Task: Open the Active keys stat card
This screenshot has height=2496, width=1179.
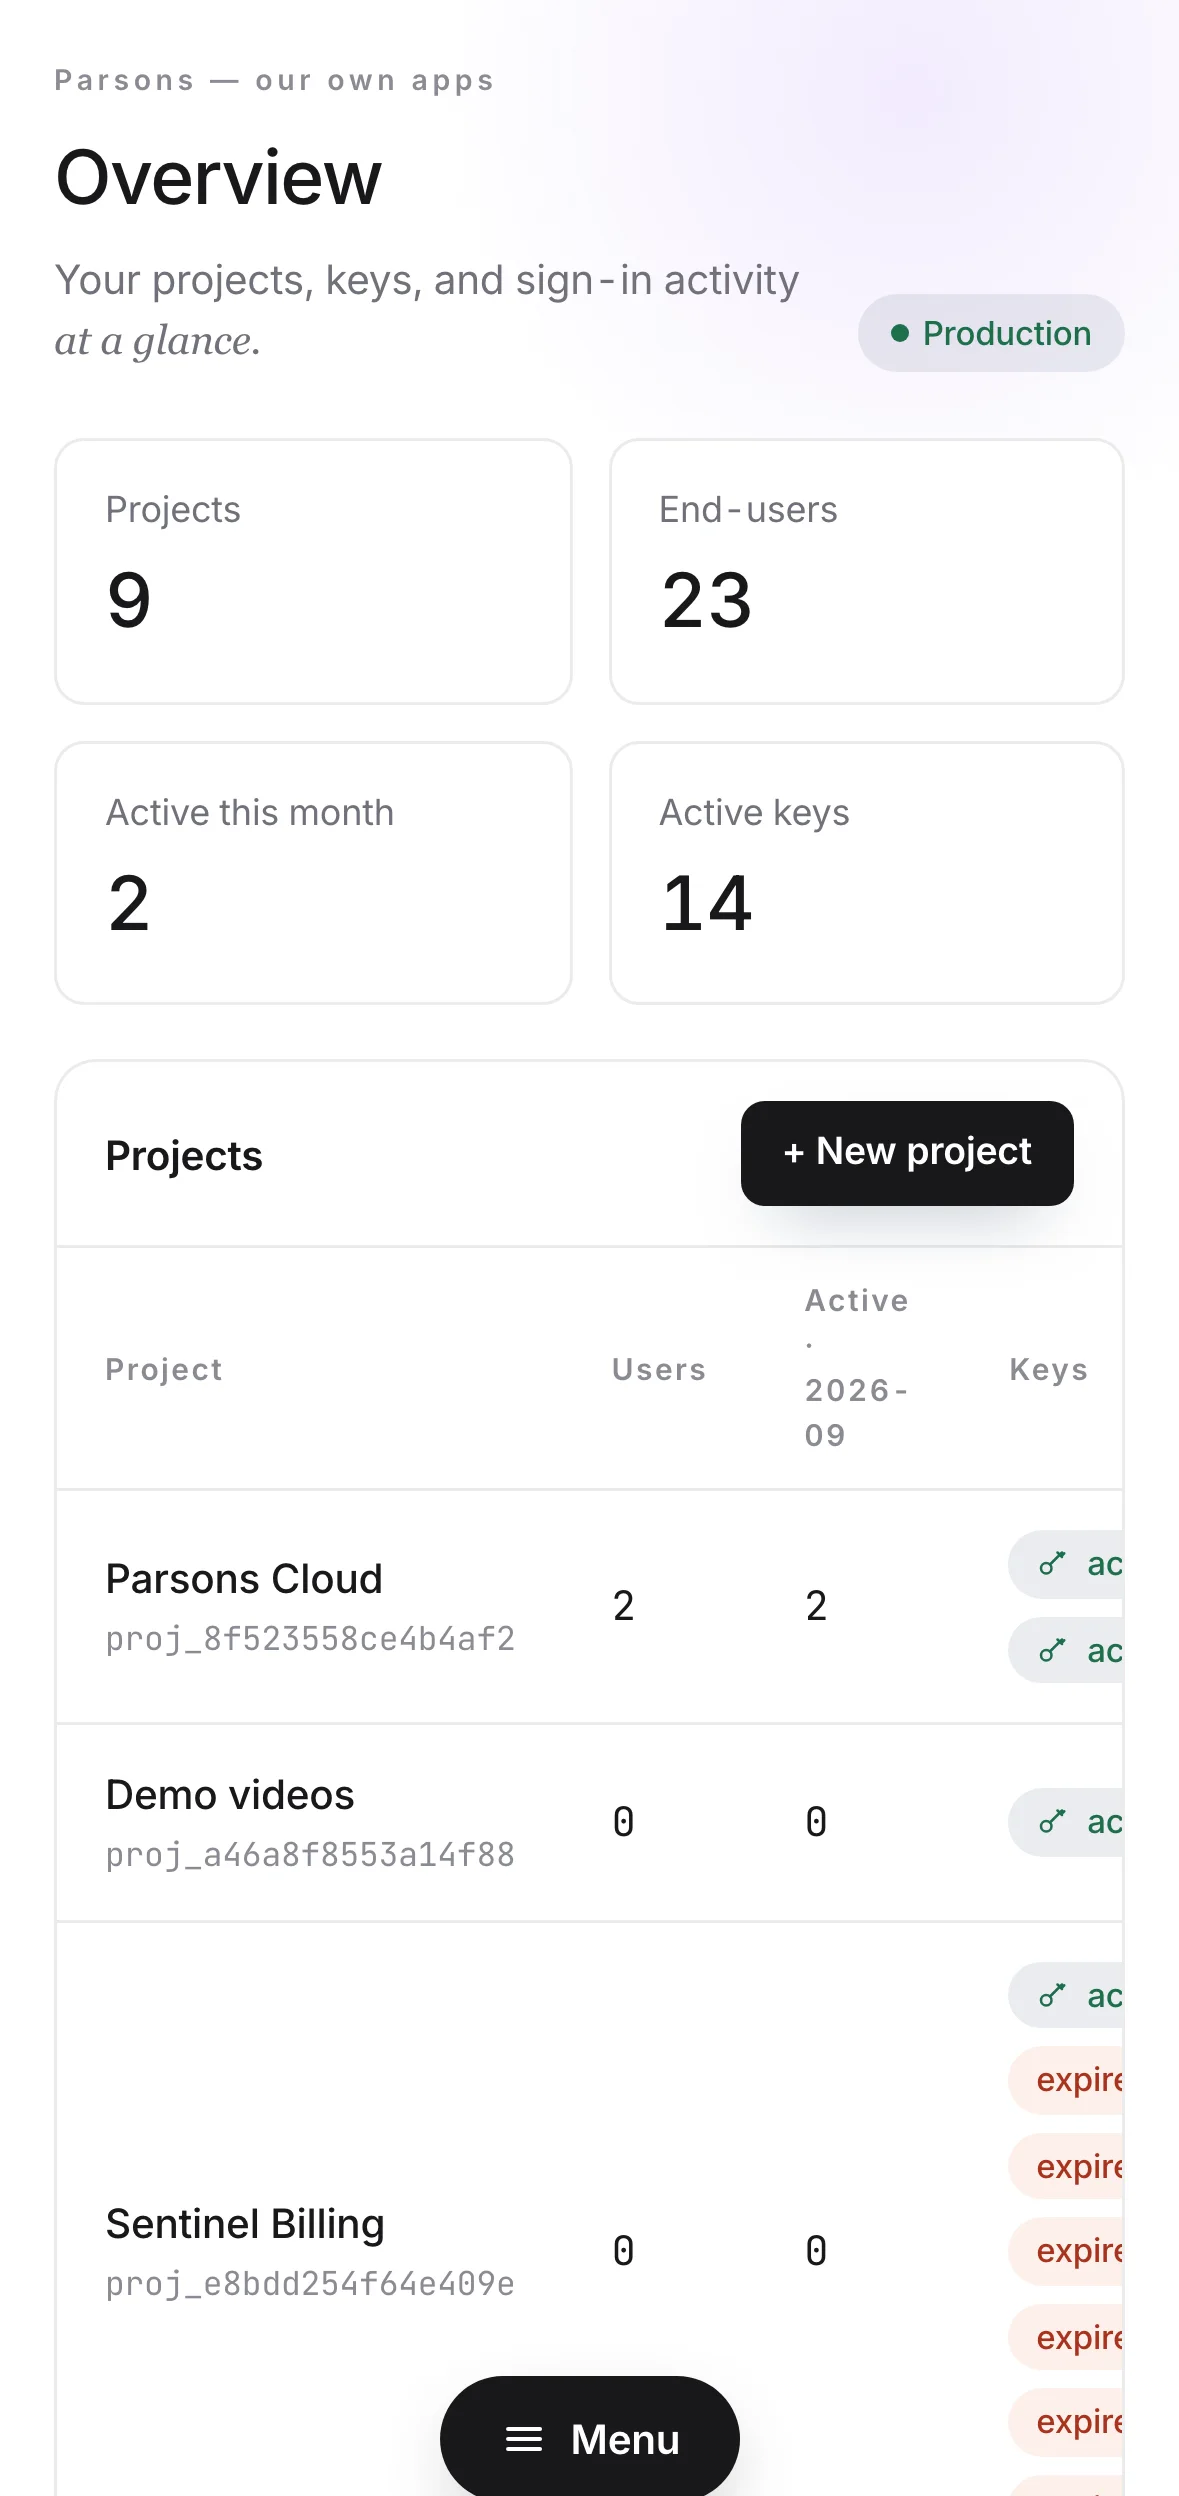Action: [867, 873]
